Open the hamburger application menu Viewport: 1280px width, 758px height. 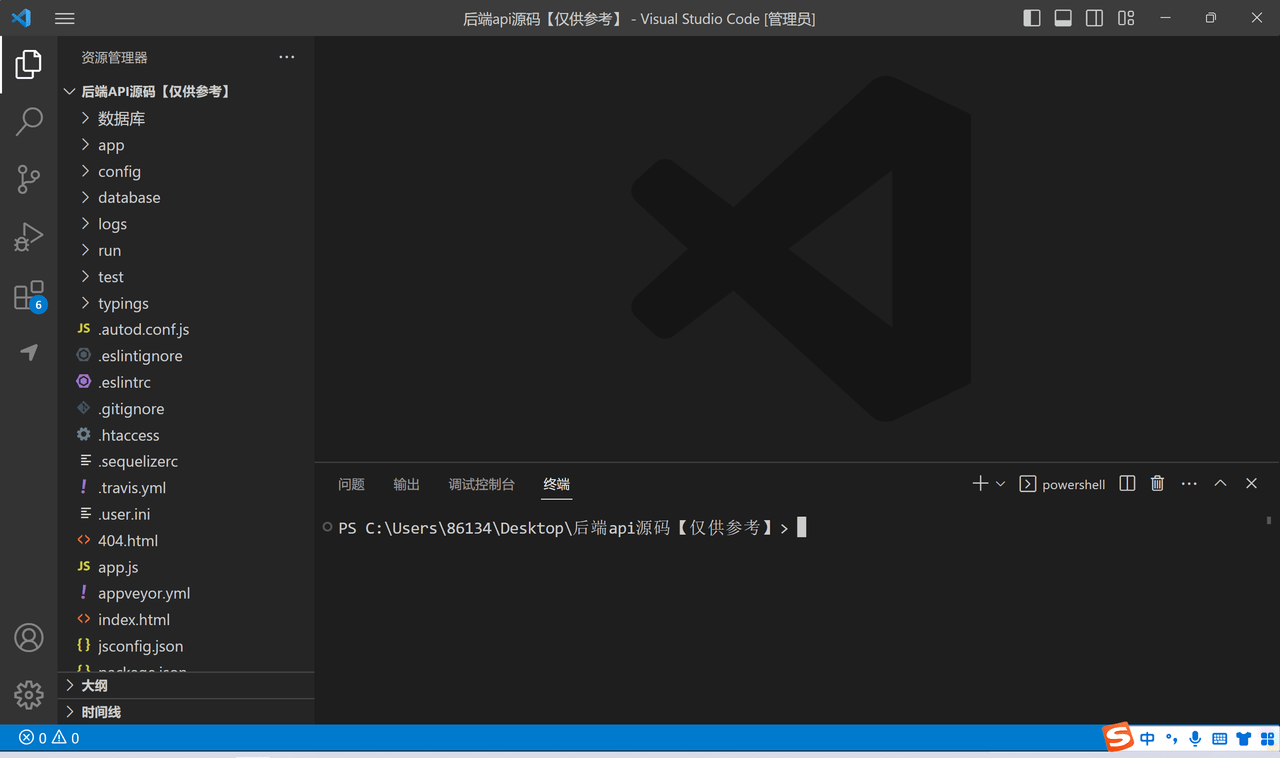65,18
